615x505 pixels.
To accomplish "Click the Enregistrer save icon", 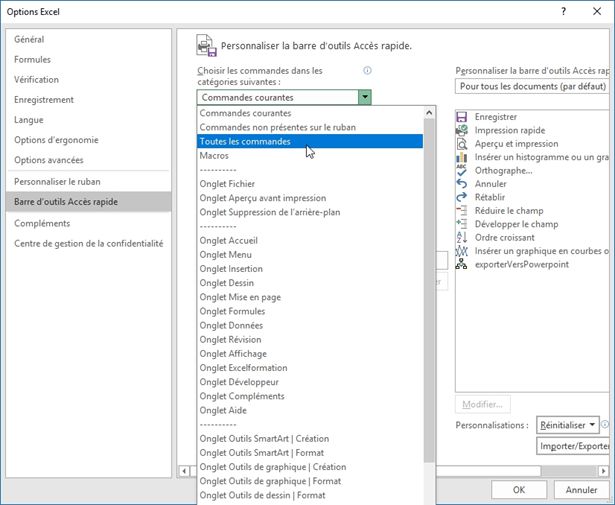I will pos(462,117).
